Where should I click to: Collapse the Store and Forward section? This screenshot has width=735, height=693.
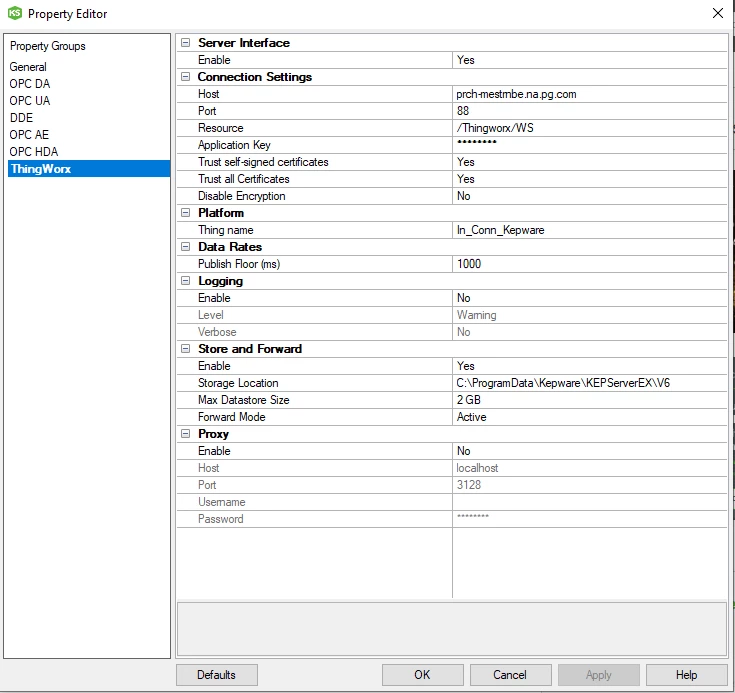click(x=186, y=348)
